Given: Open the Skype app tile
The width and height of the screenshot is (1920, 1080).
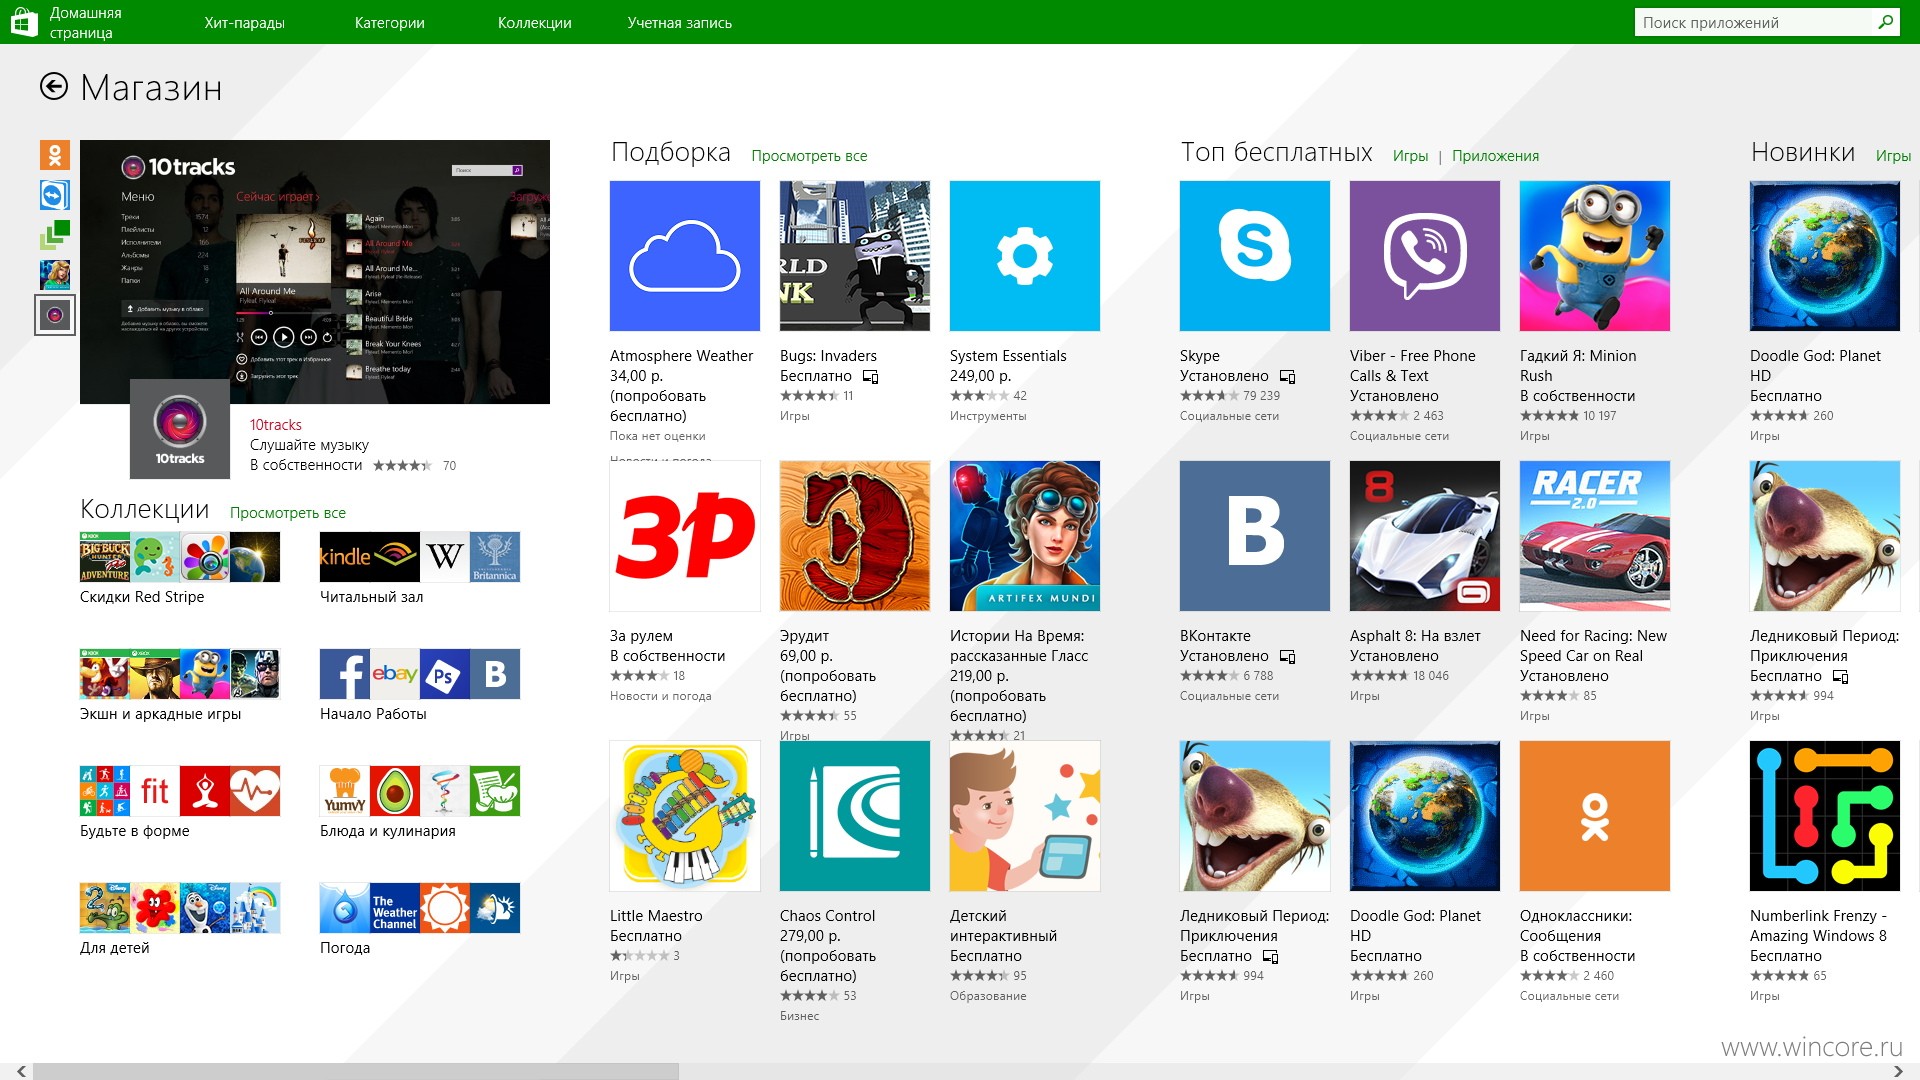Looking at the screenshot, I should (x=1255, y=256).
